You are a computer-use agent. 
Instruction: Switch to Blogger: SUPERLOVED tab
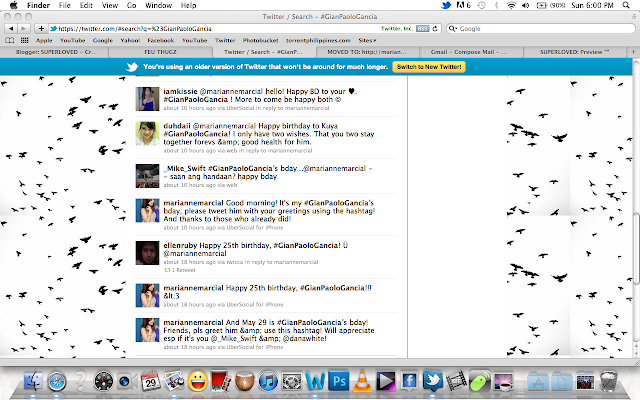[54, 52]
